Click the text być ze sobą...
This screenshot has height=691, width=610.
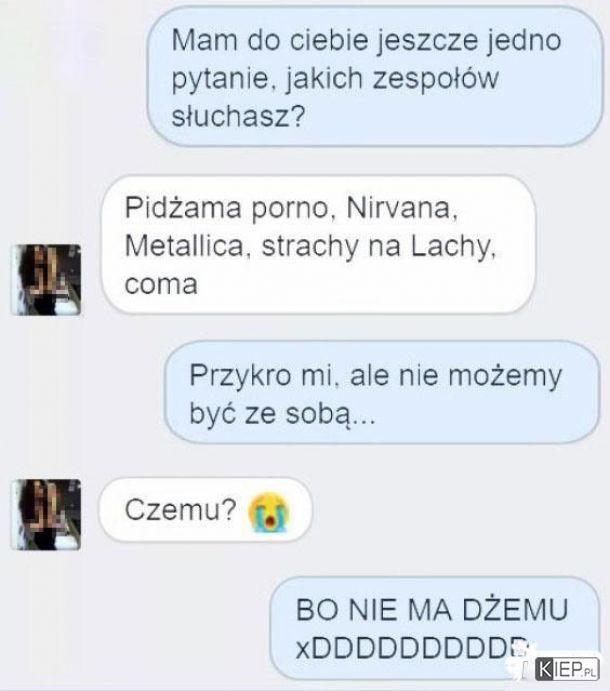click(x=282, y=414)
